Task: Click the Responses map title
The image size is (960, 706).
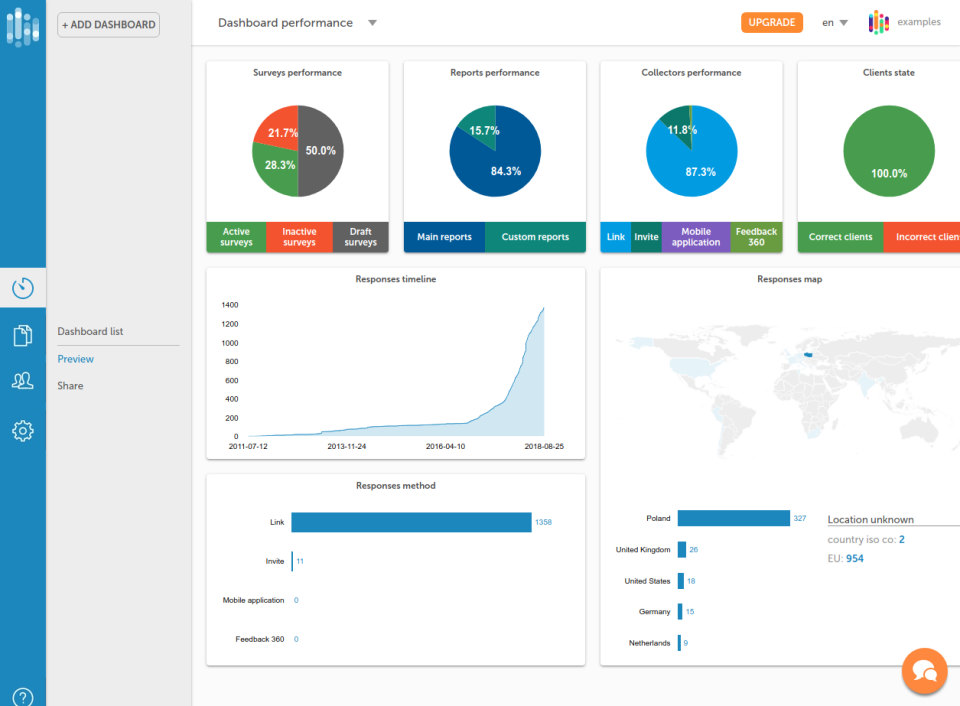Action: (x=790, y=279)
